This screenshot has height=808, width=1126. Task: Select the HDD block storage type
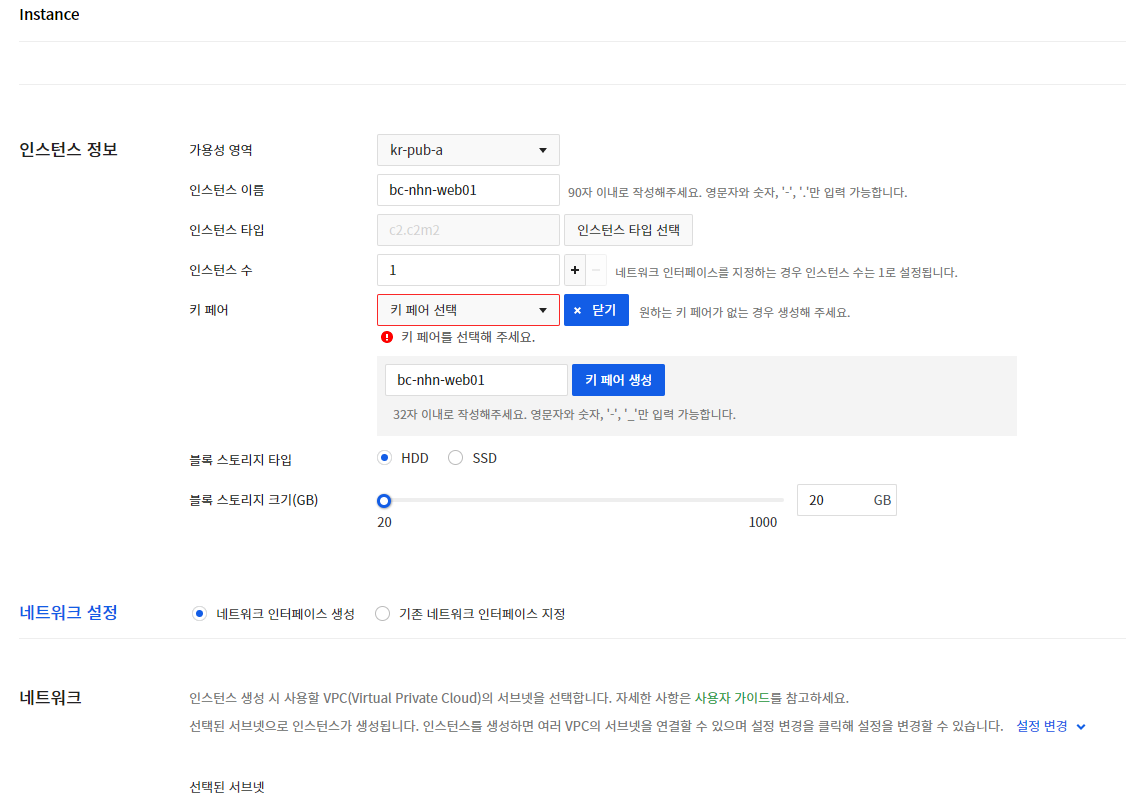click(x=384, y=457)
